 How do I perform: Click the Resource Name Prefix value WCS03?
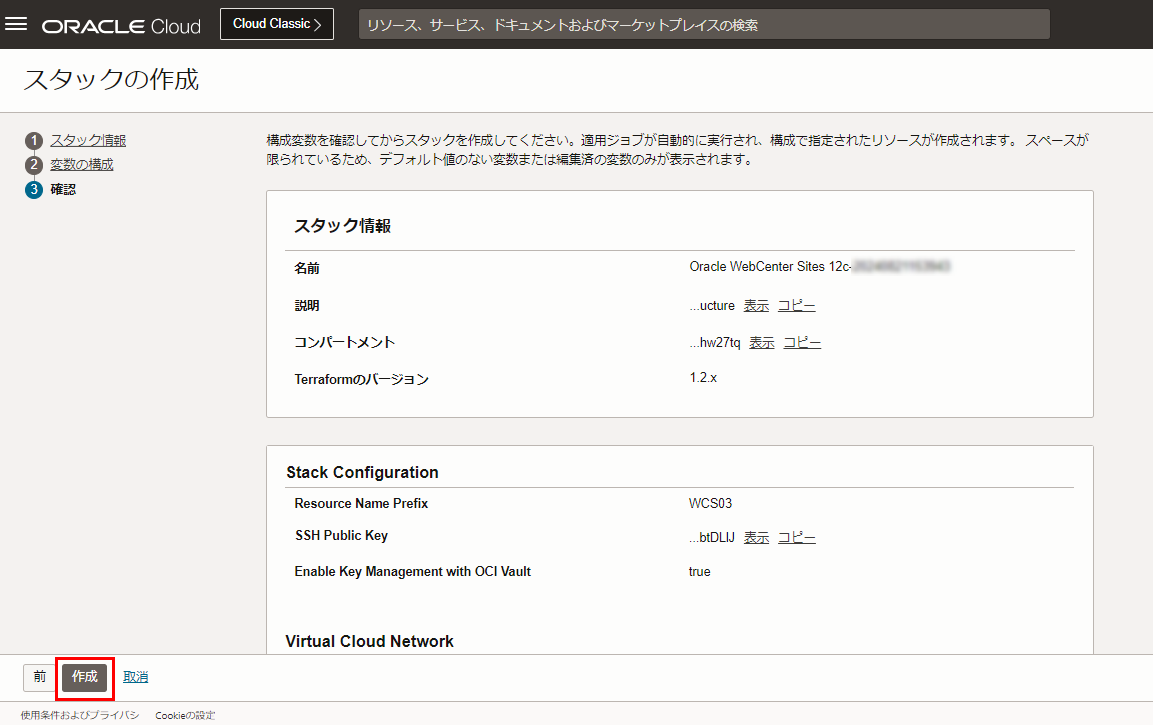(x=710, y=504)
